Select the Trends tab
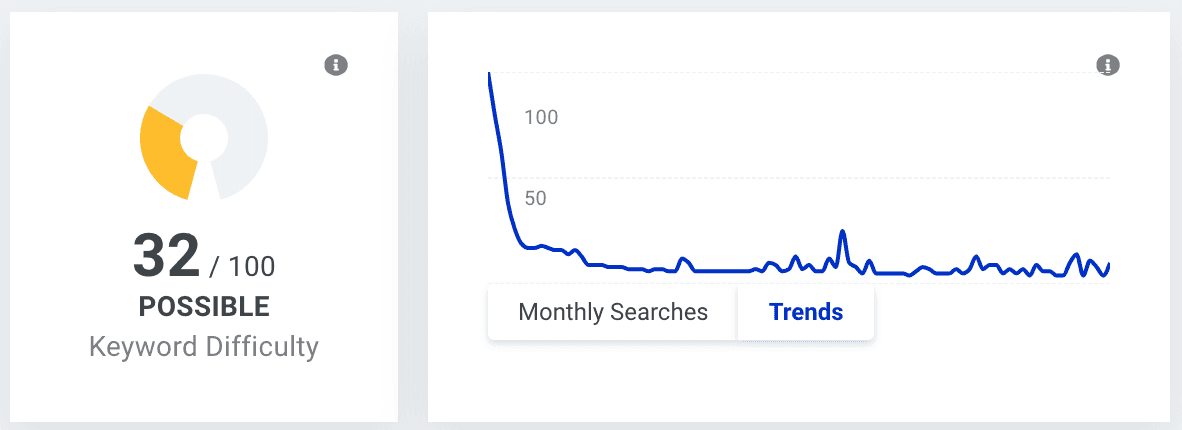This screenshot has width=1182, height=430. coord(806,312)
